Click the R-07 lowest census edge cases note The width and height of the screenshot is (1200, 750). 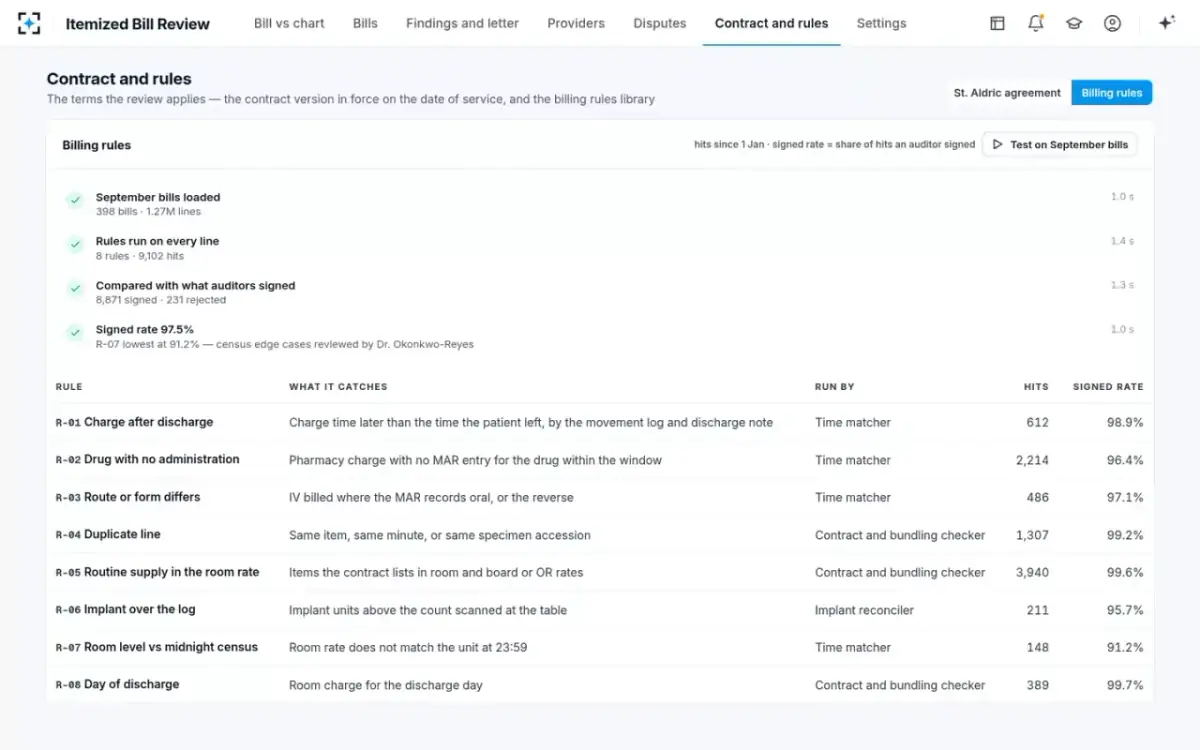click(x=285, y=344)
